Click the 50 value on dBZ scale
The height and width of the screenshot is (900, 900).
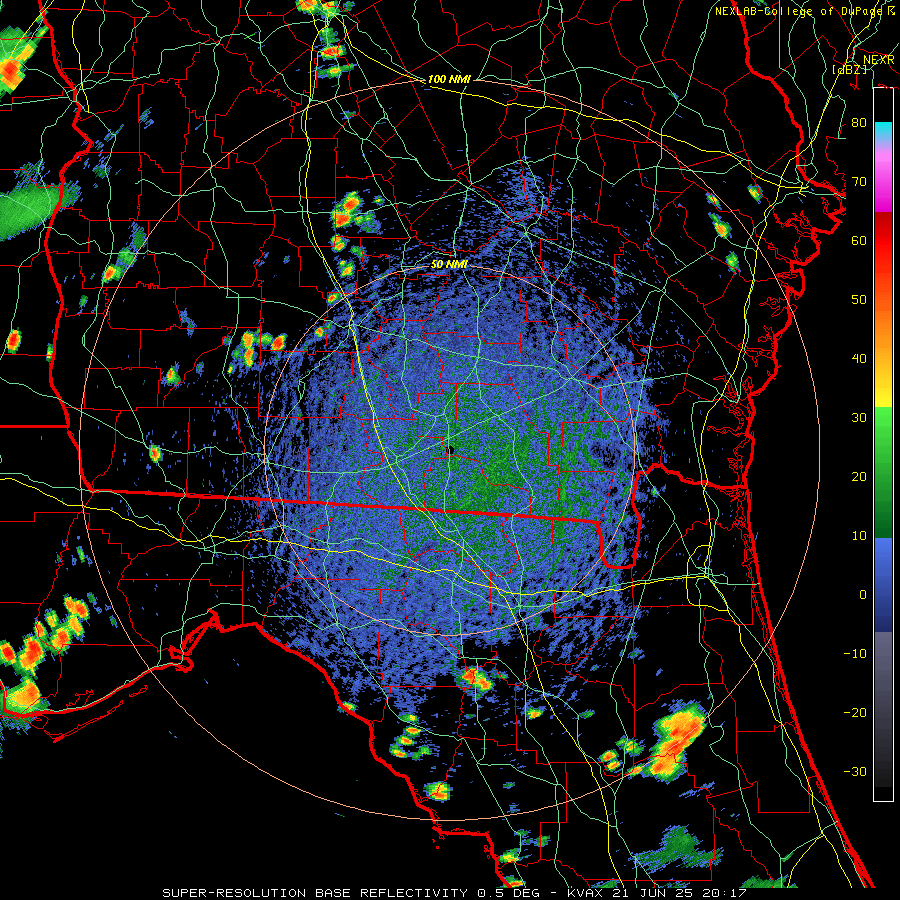tap(859, 300)
